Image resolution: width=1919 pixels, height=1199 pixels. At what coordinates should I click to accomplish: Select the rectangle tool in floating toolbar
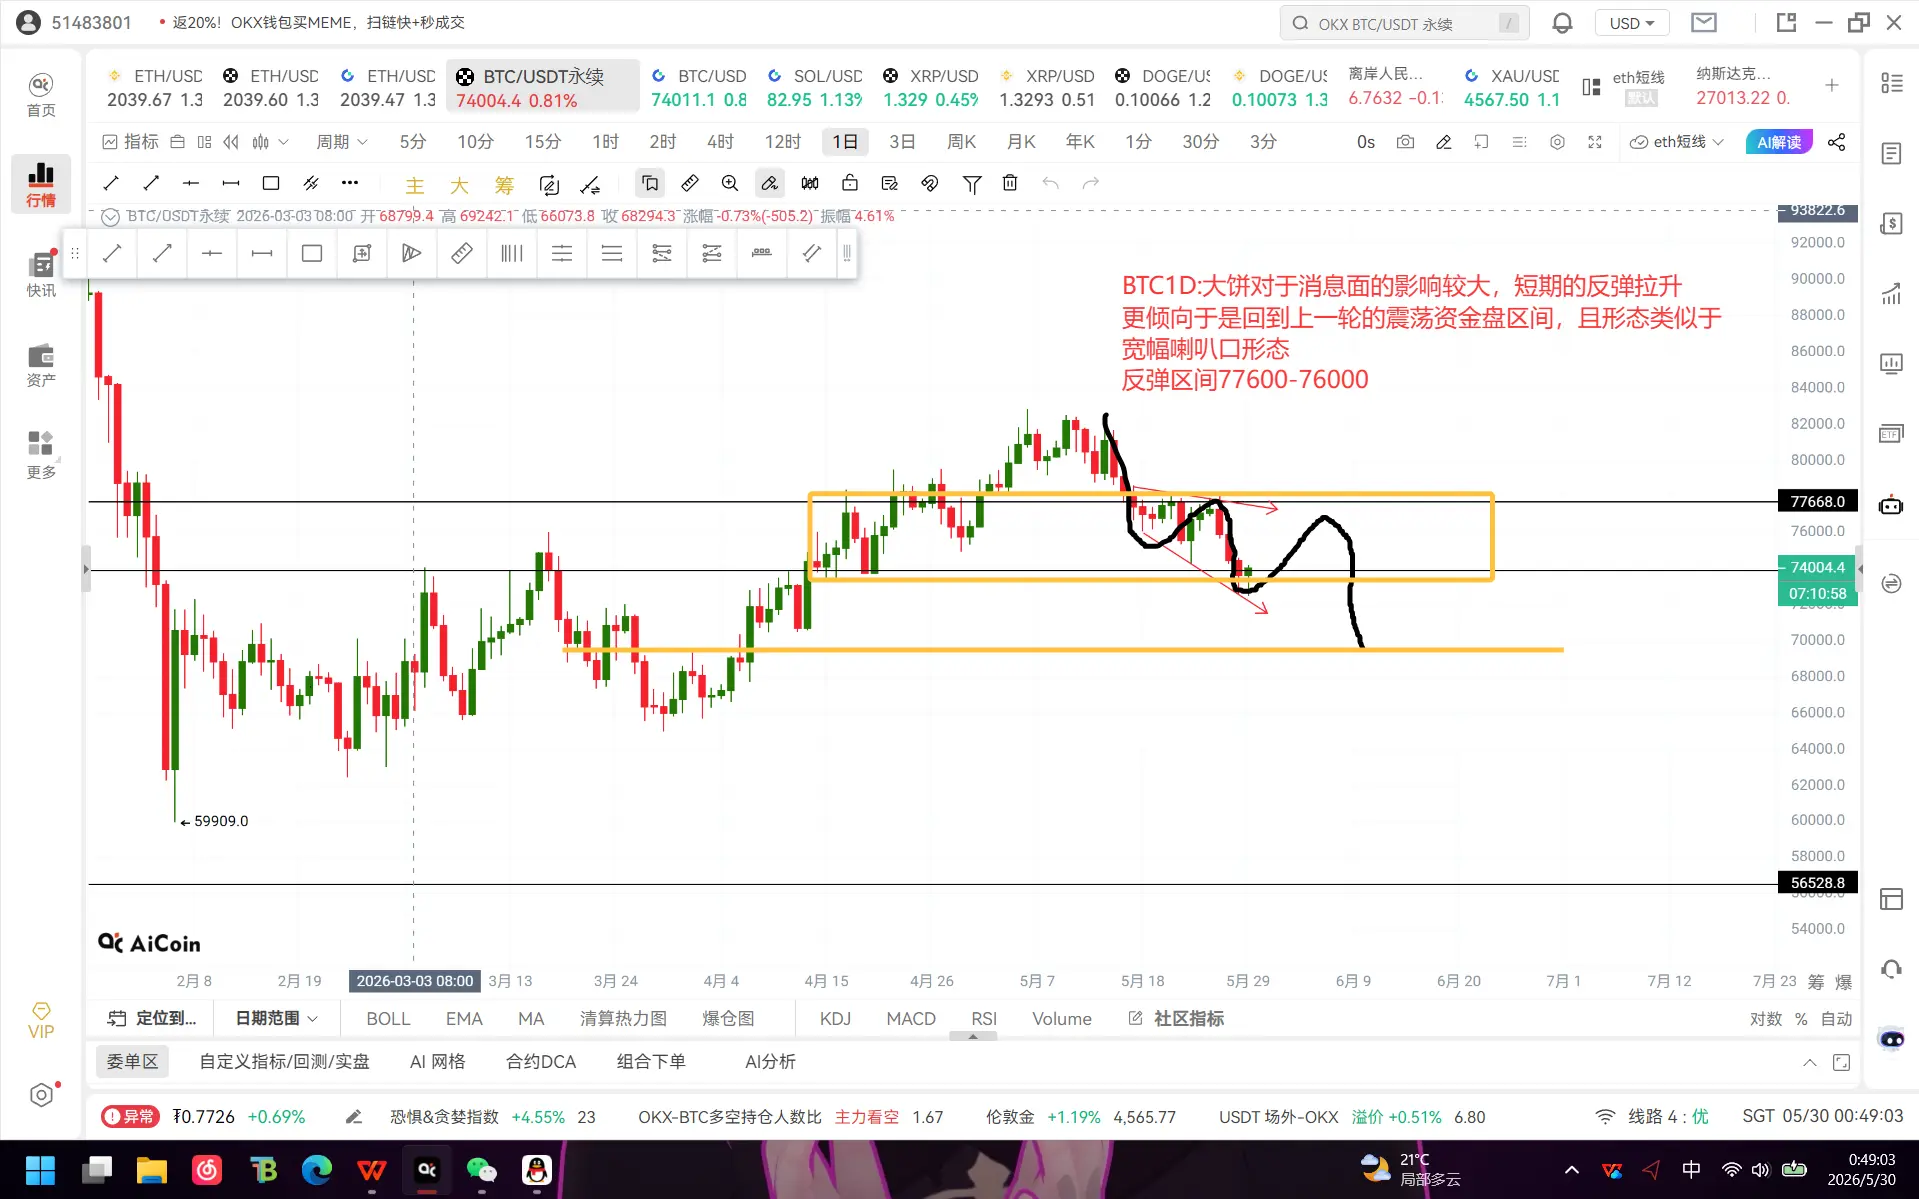pos(312,253)
